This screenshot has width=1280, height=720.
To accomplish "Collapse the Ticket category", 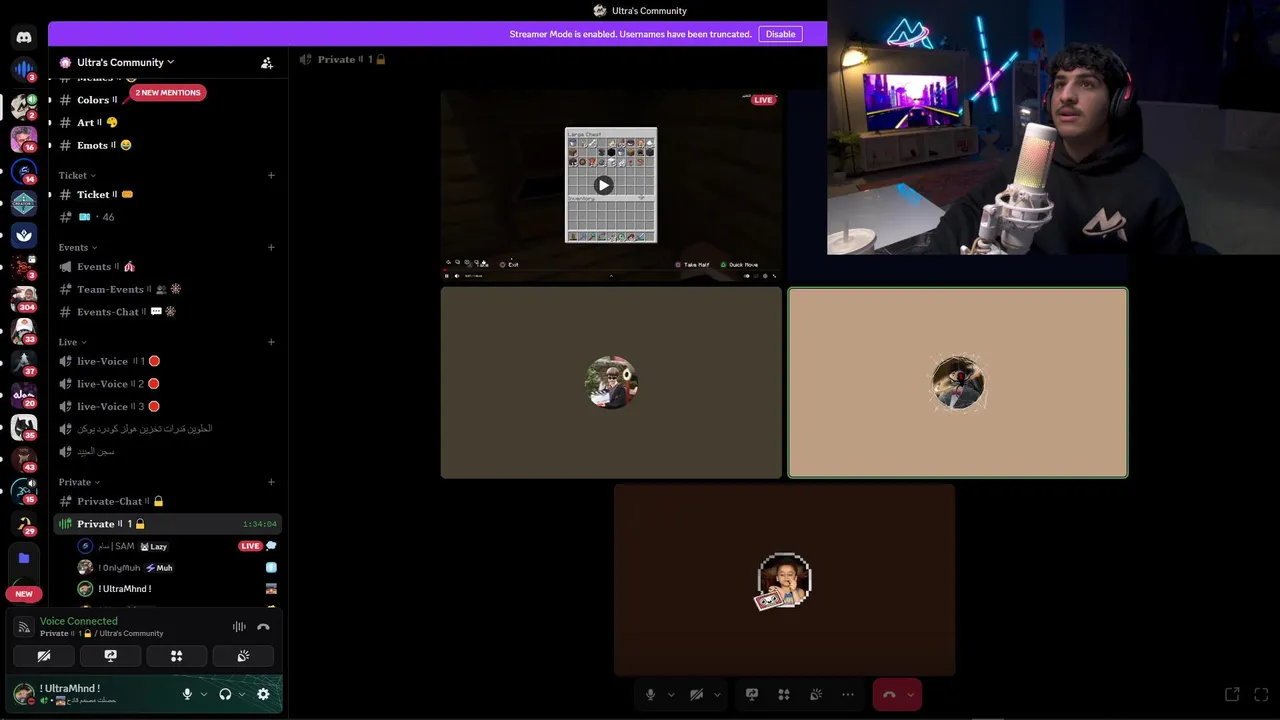I will pyautogui.click(x=77, y=175).
